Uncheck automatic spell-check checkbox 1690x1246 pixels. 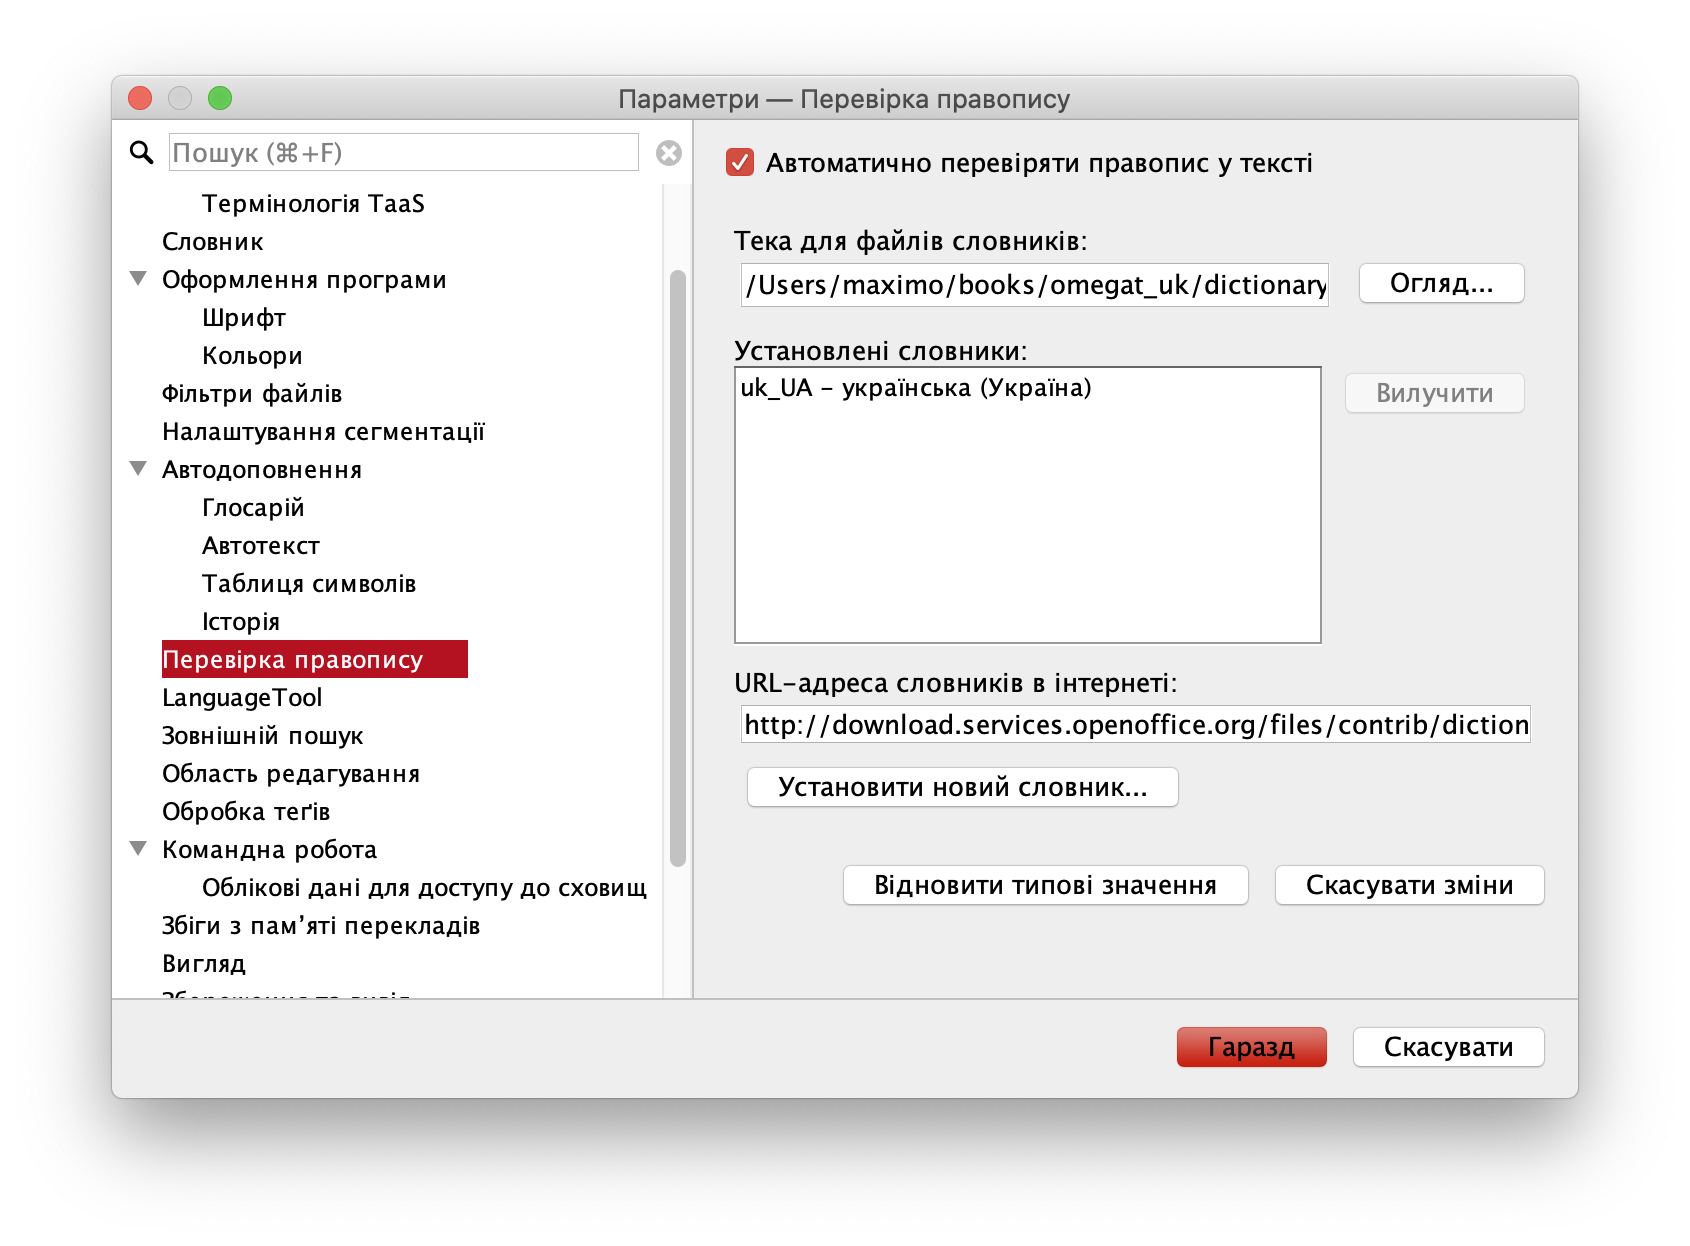pos(740,162)
